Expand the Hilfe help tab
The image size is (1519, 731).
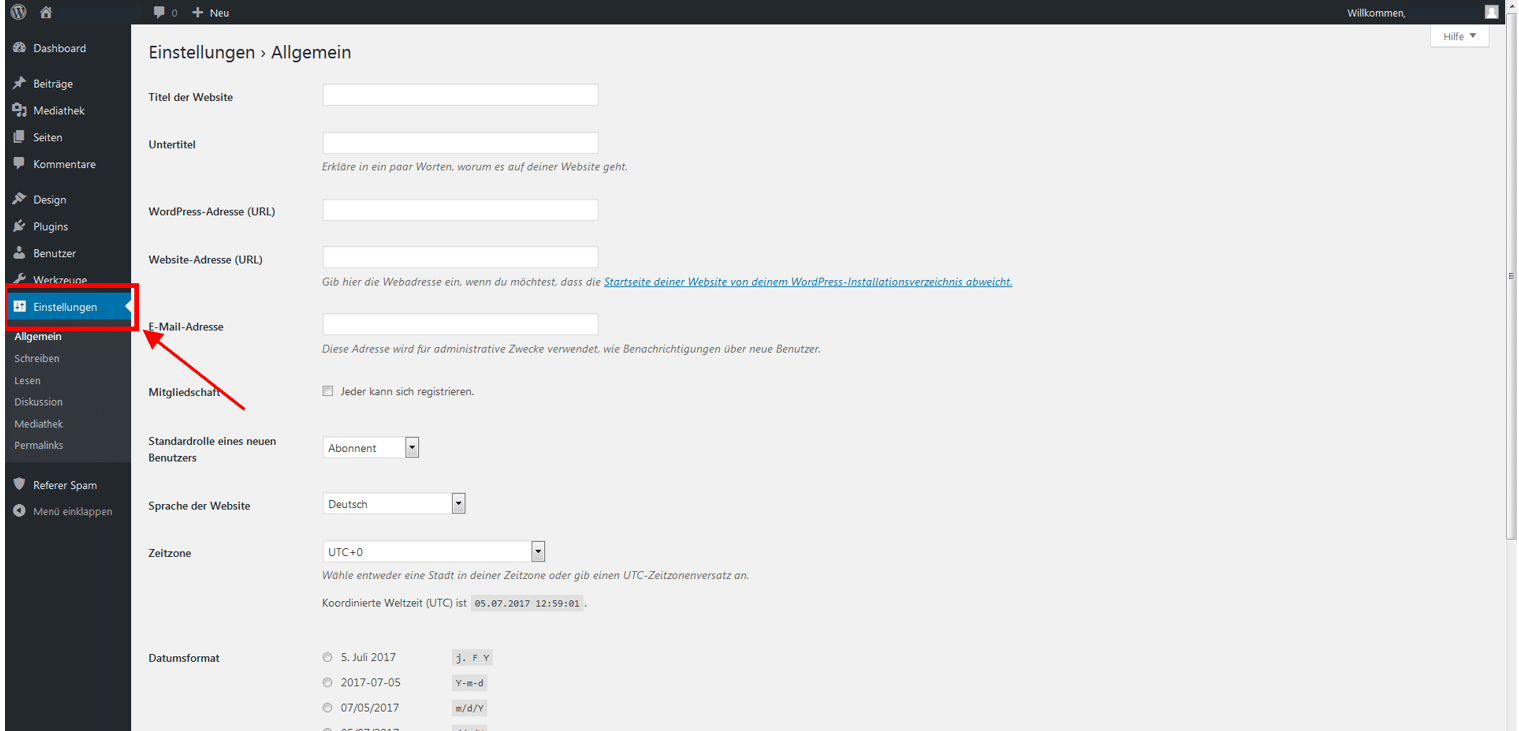tap(1459, 36)
